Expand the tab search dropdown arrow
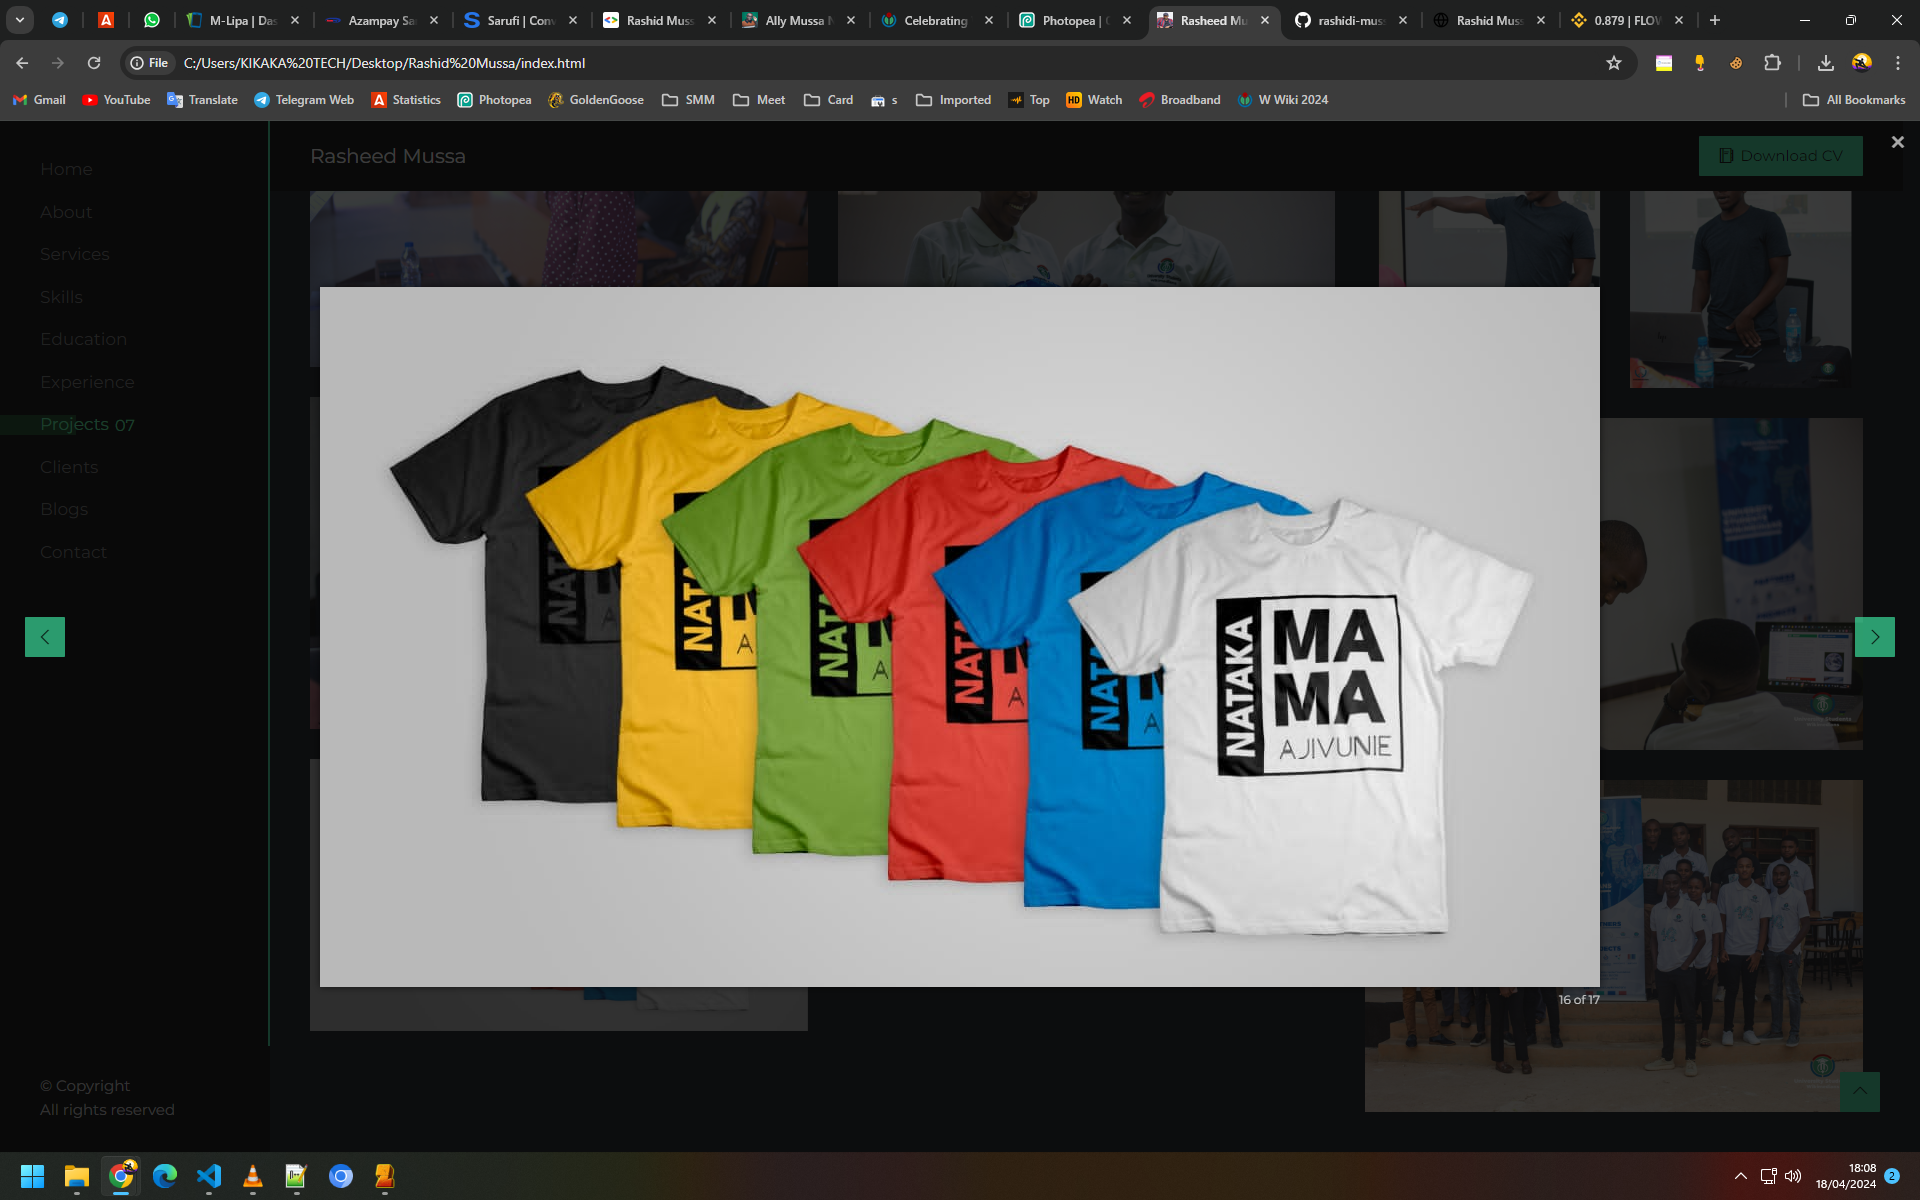The width and height of the screenshot is (1920, 1200). pyautogui.click(x=19, y=20)
